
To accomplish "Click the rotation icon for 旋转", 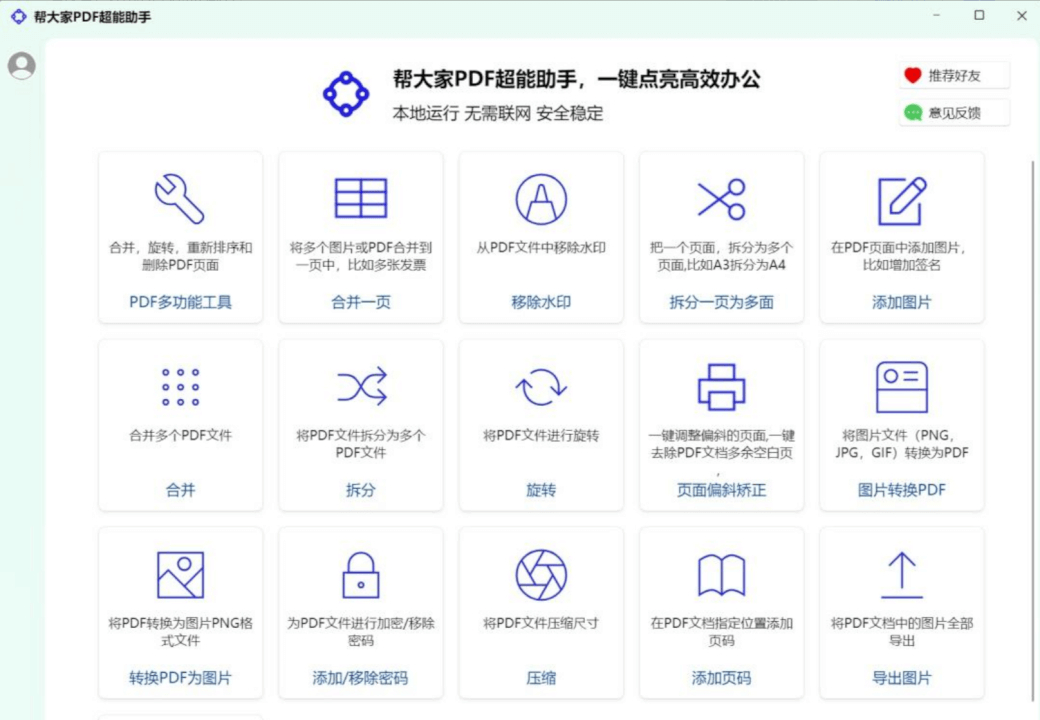I will 540,385.
